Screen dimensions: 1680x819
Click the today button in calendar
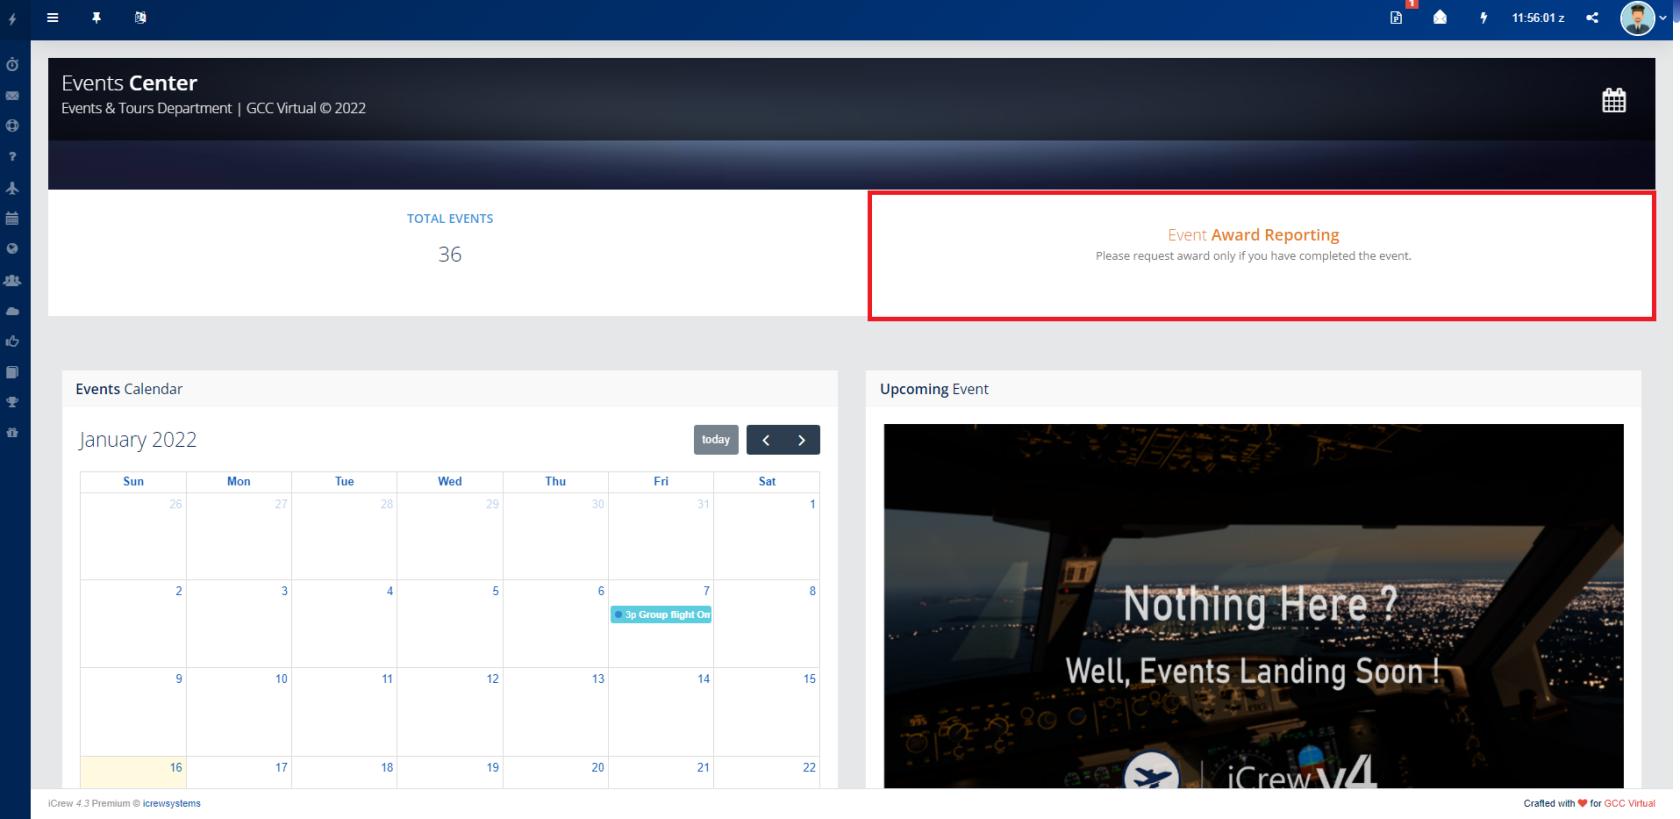716,440
